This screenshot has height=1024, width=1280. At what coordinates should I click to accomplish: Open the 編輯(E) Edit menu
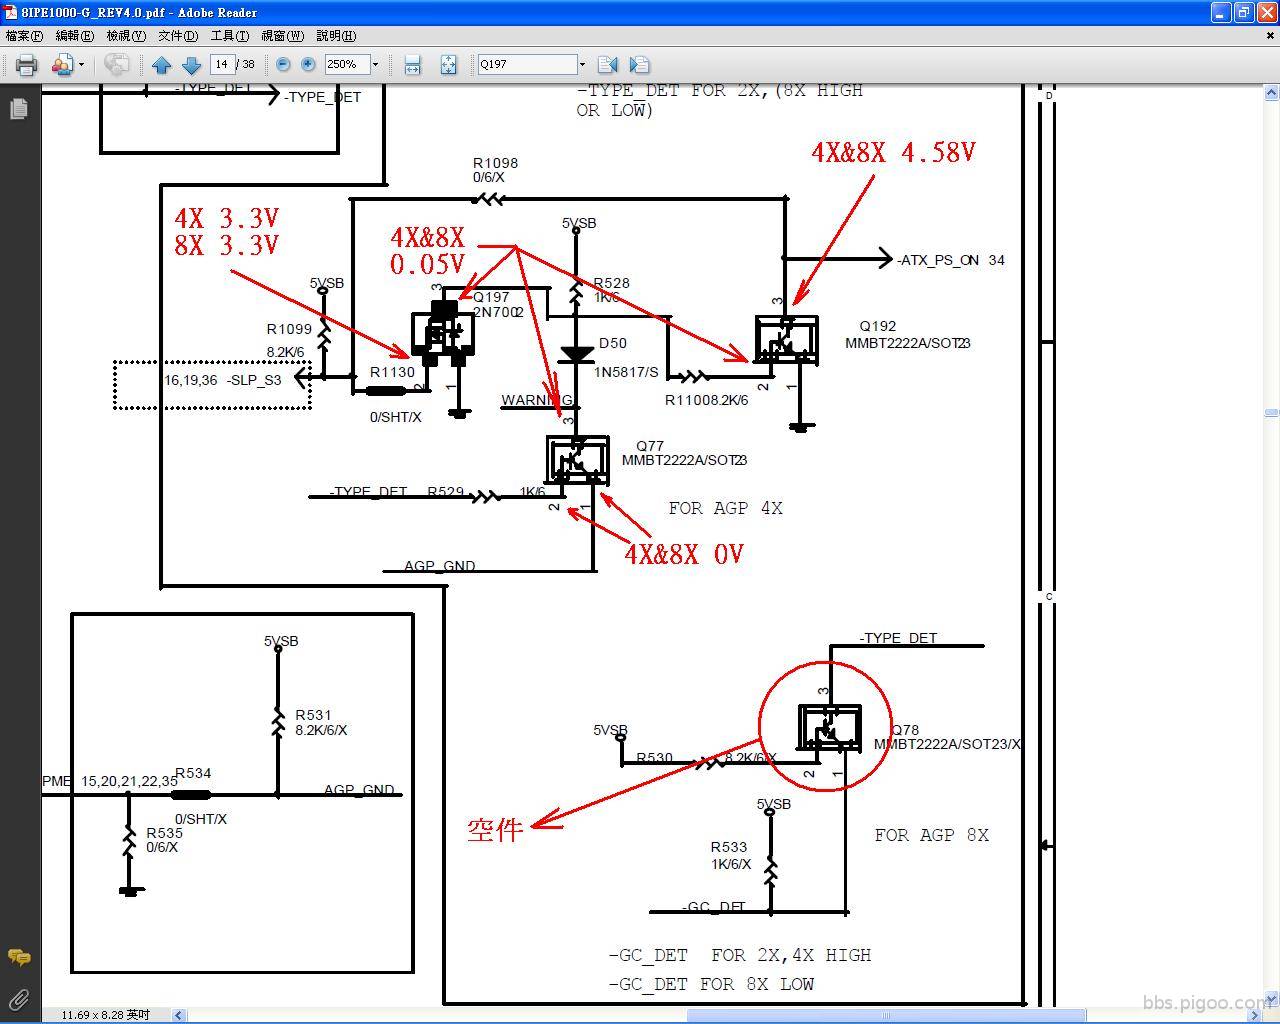(75, 36)
